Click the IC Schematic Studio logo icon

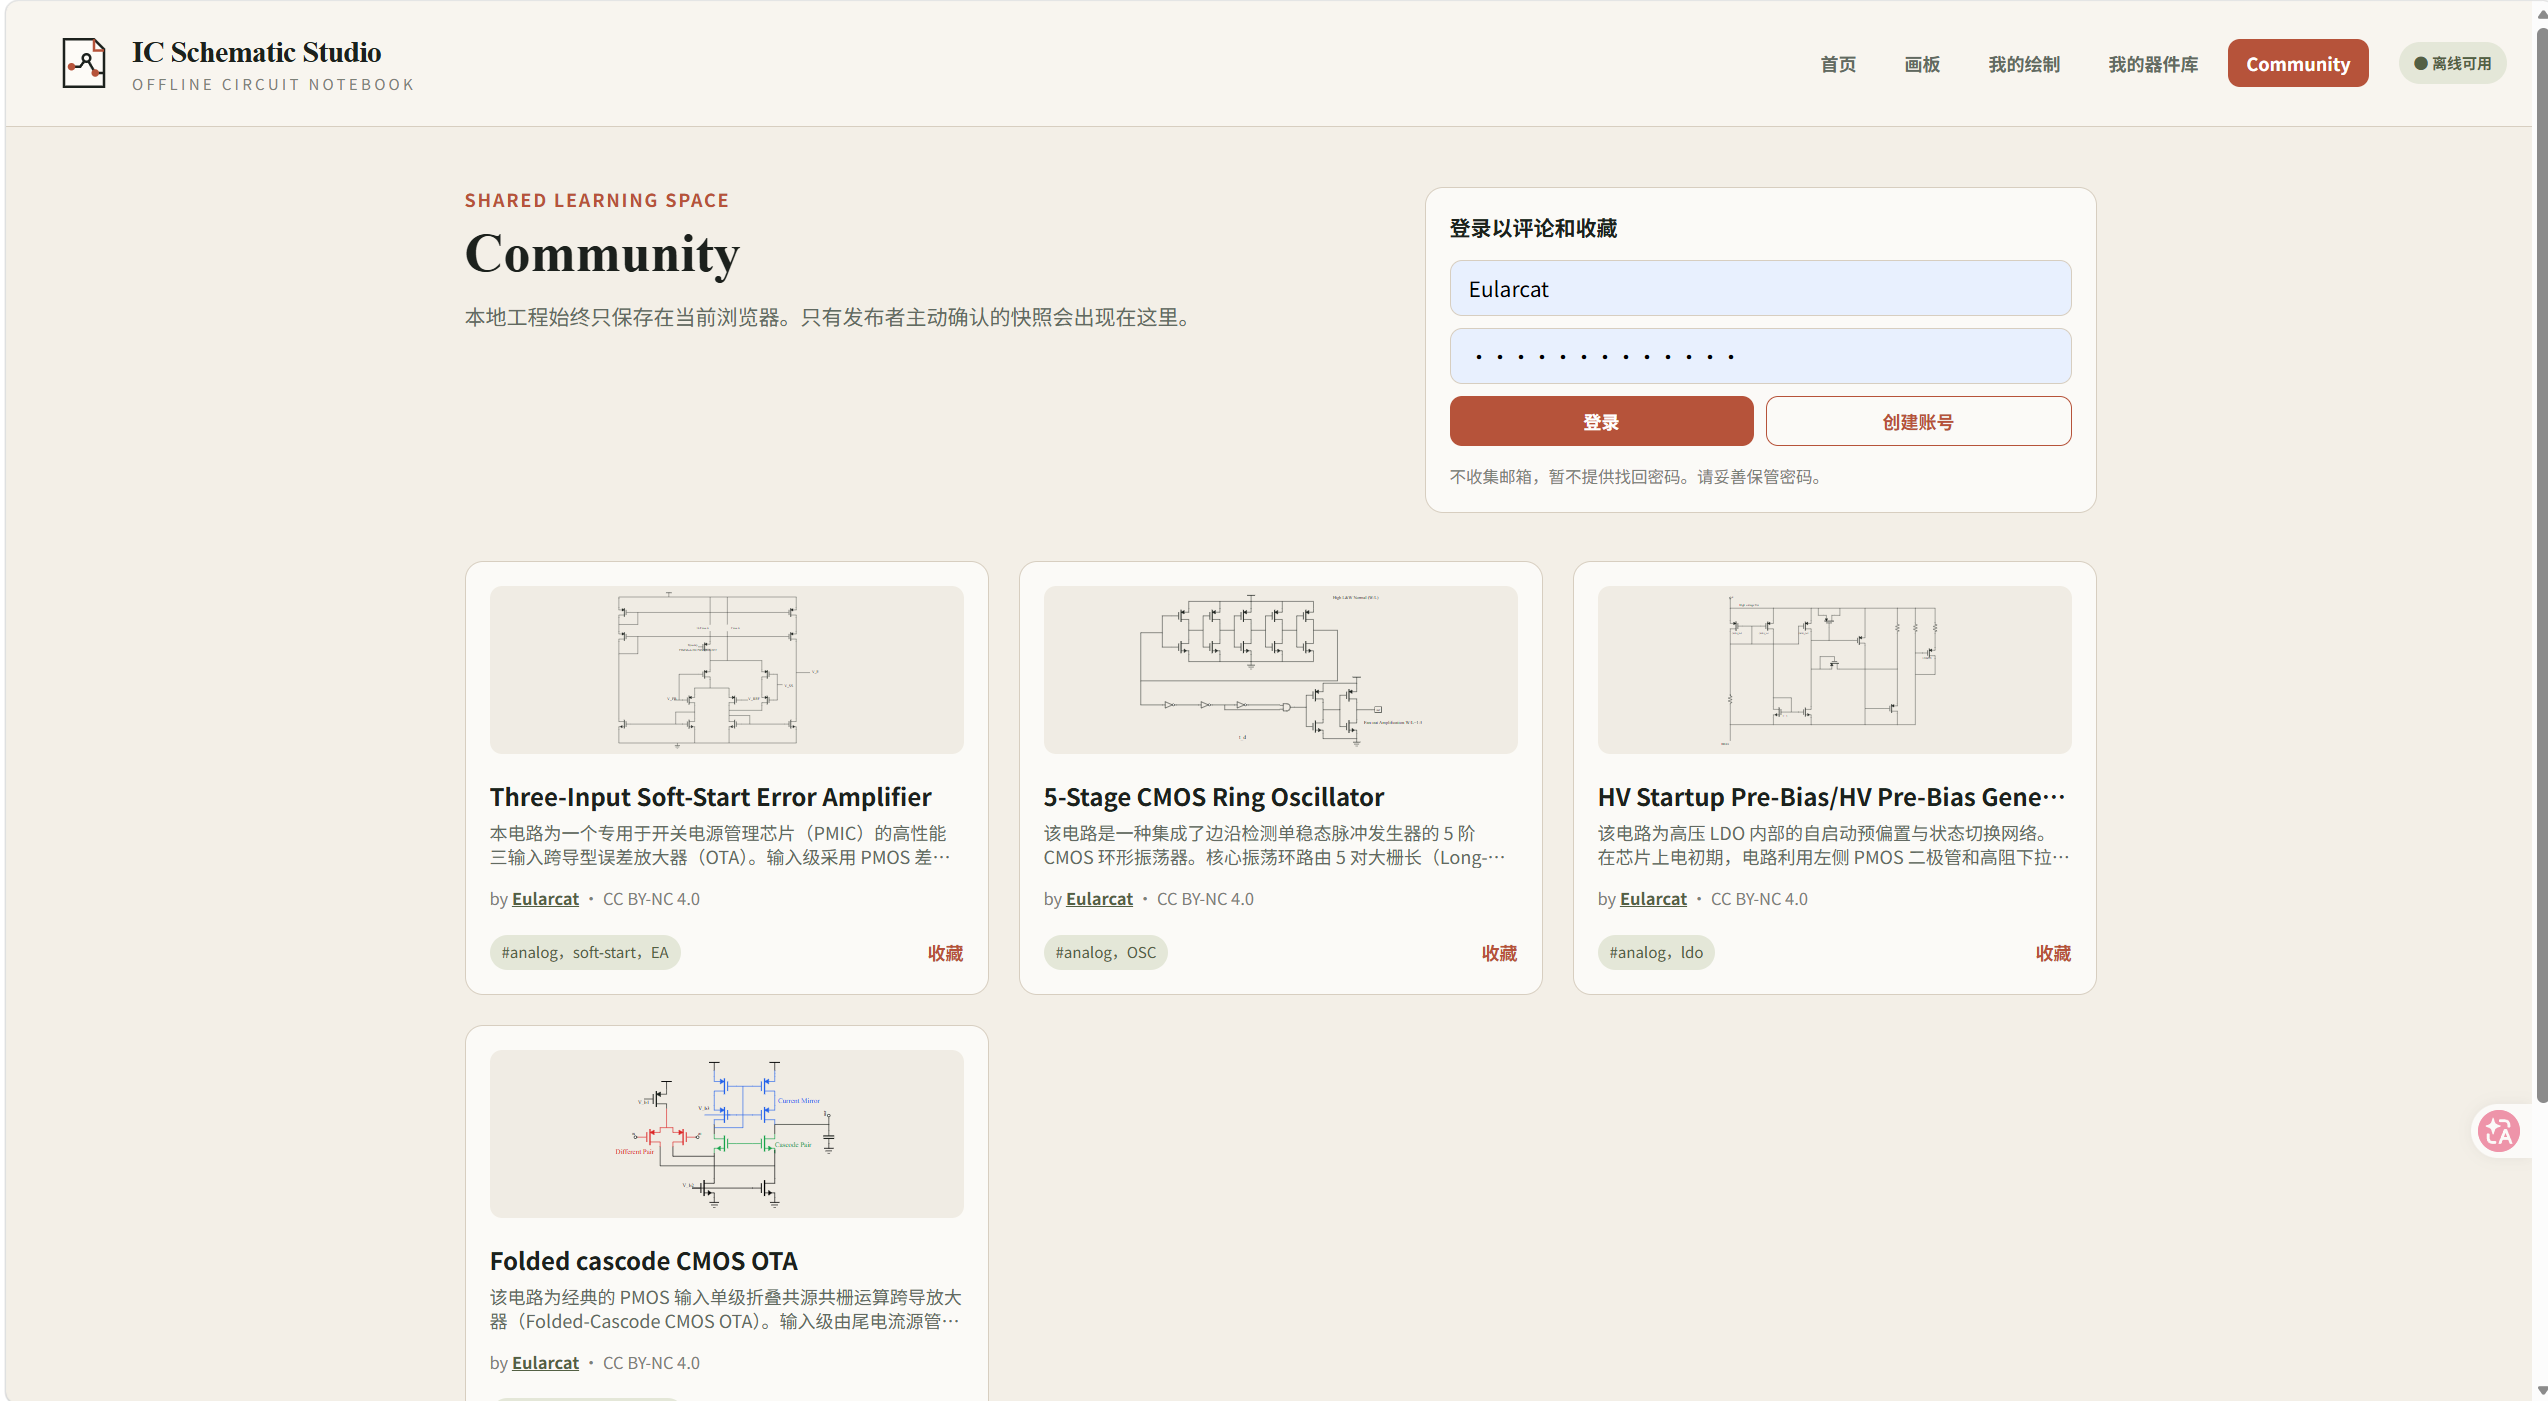tap(84, 63)
